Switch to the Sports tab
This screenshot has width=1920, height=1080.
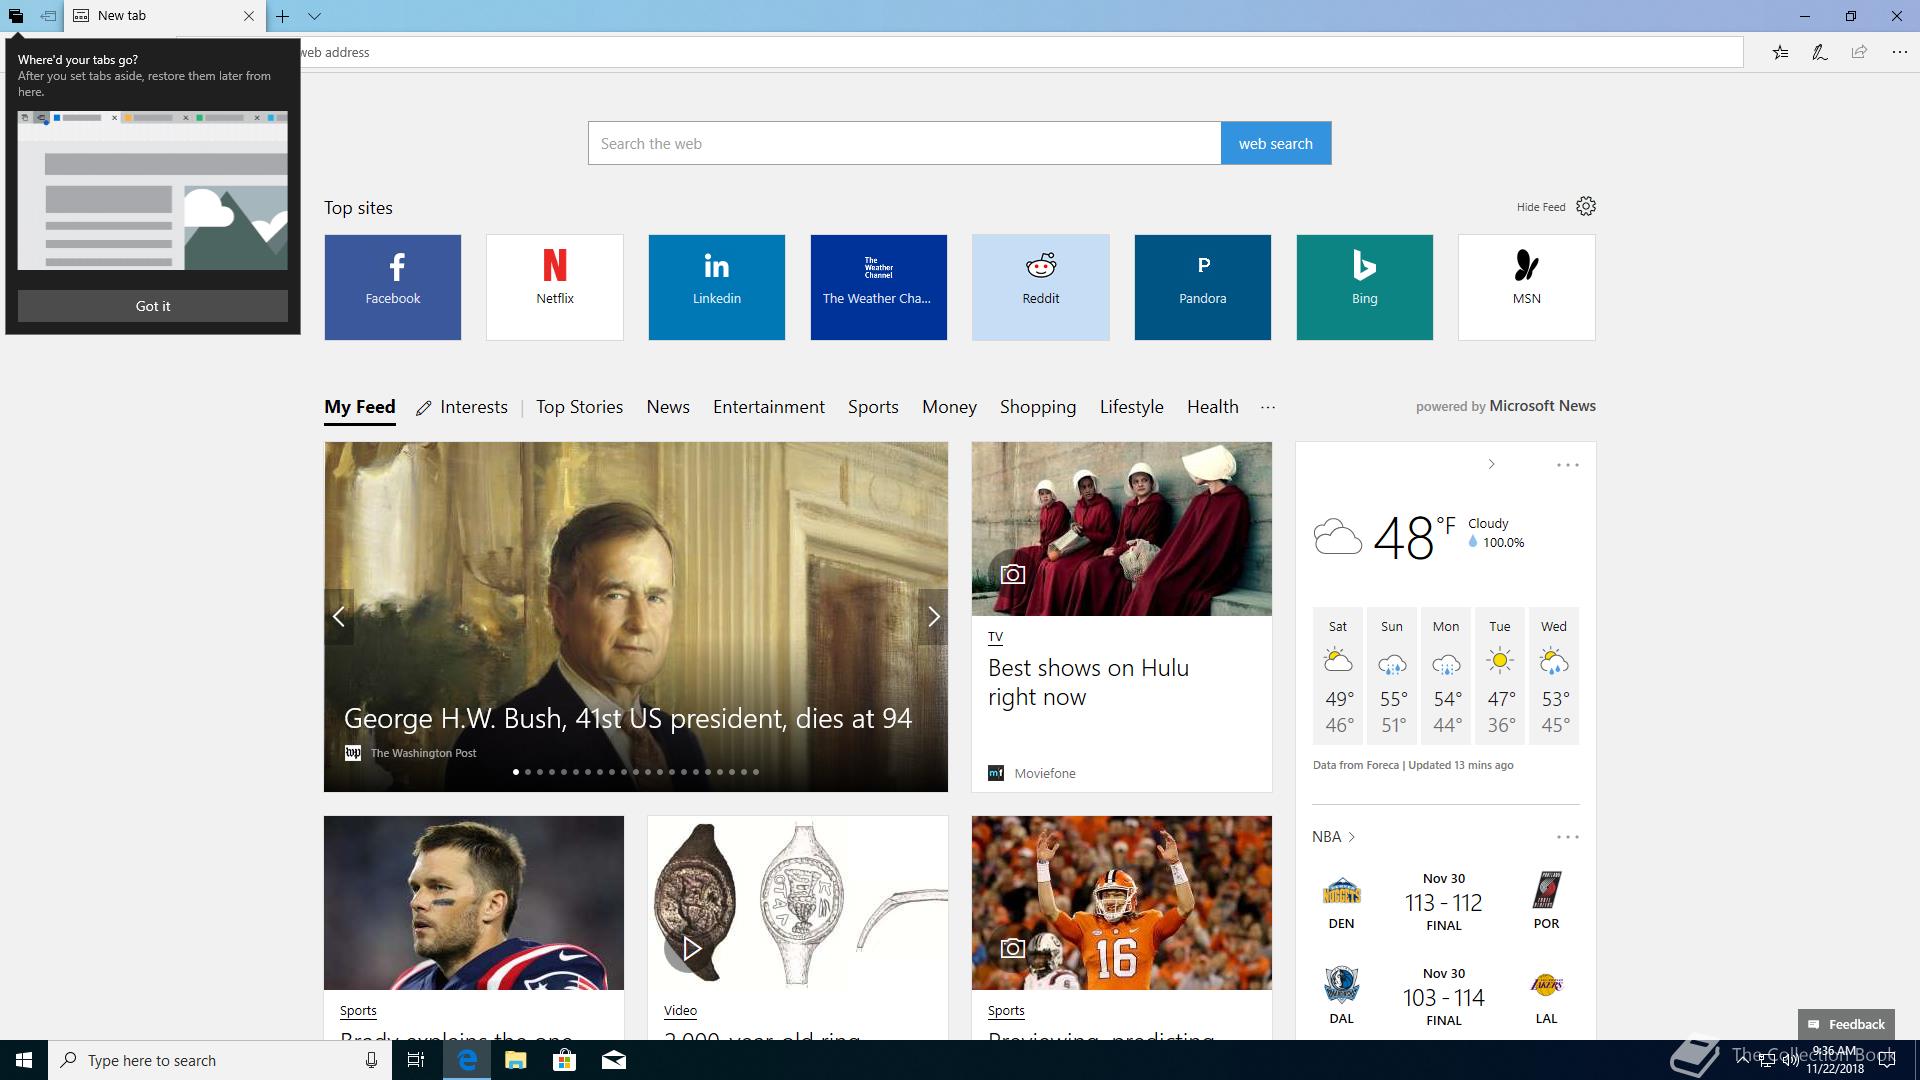873,407
